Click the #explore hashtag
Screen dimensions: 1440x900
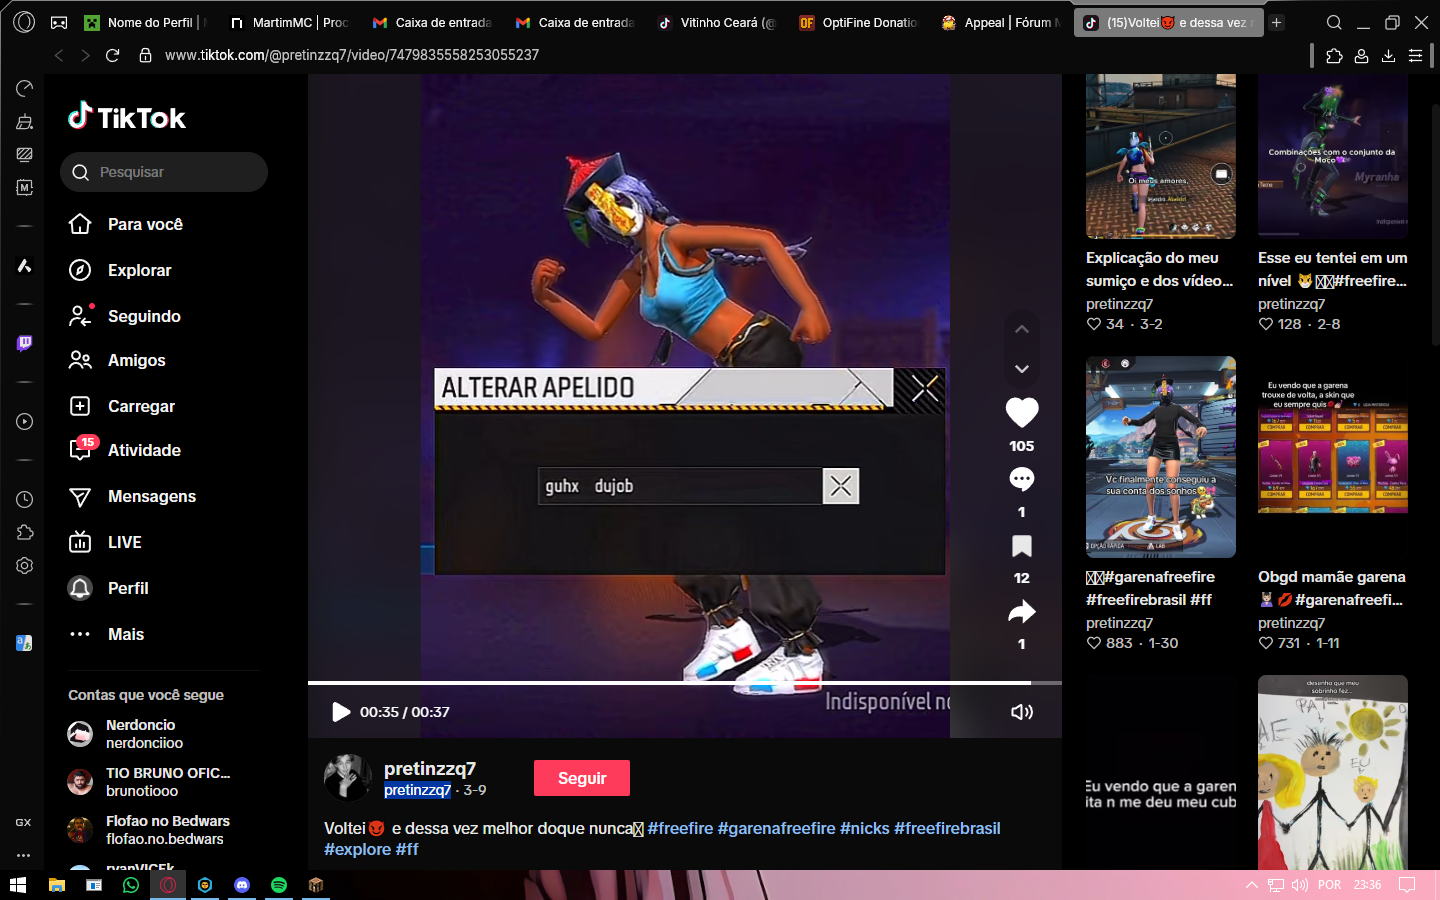pyautogui.click(x=357, y=849)
